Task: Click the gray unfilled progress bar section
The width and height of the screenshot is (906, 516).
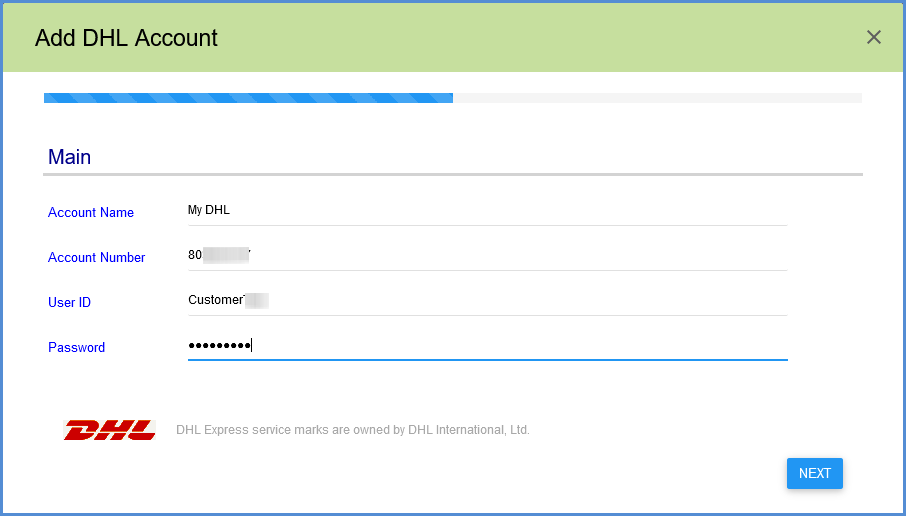Action: click(x=658, y=98)
